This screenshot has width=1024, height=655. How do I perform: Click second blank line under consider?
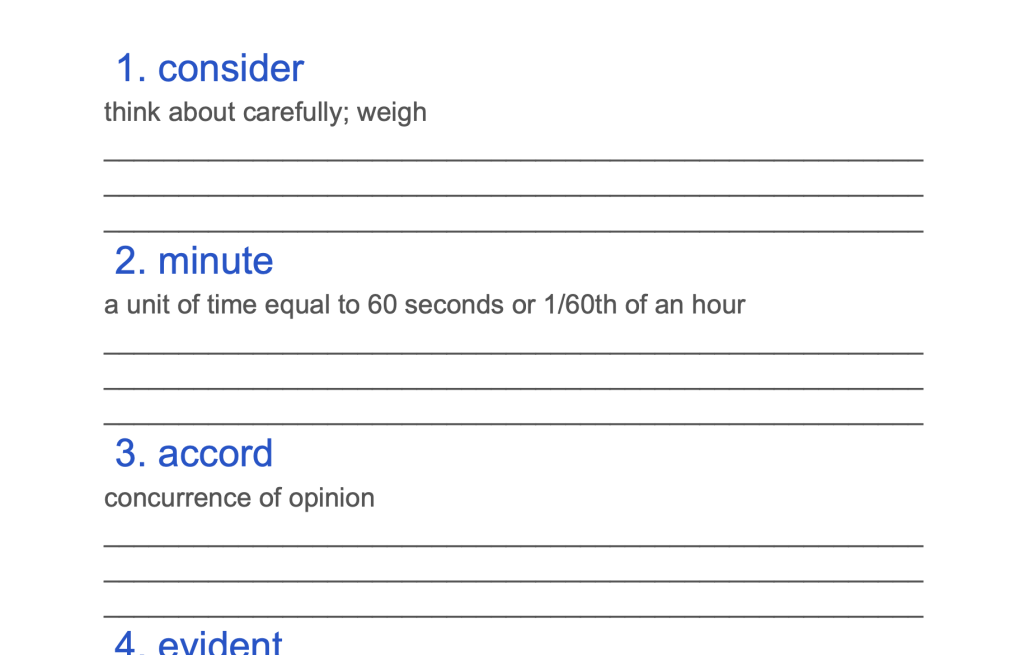tap(513, 195)
